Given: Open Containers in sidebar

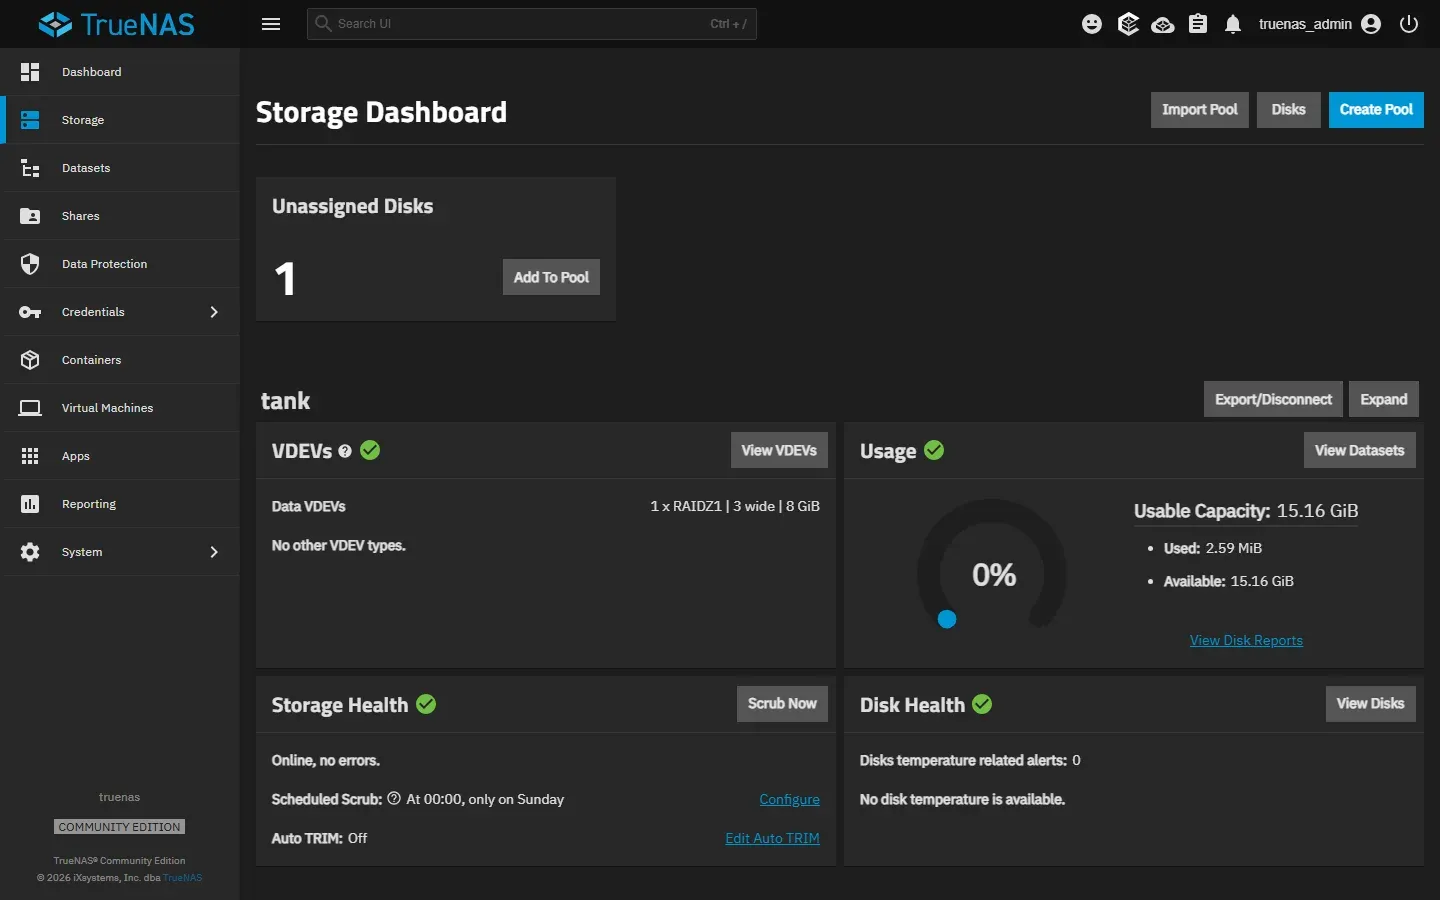Looking at the screenshot, I should (x=120, y=360).
